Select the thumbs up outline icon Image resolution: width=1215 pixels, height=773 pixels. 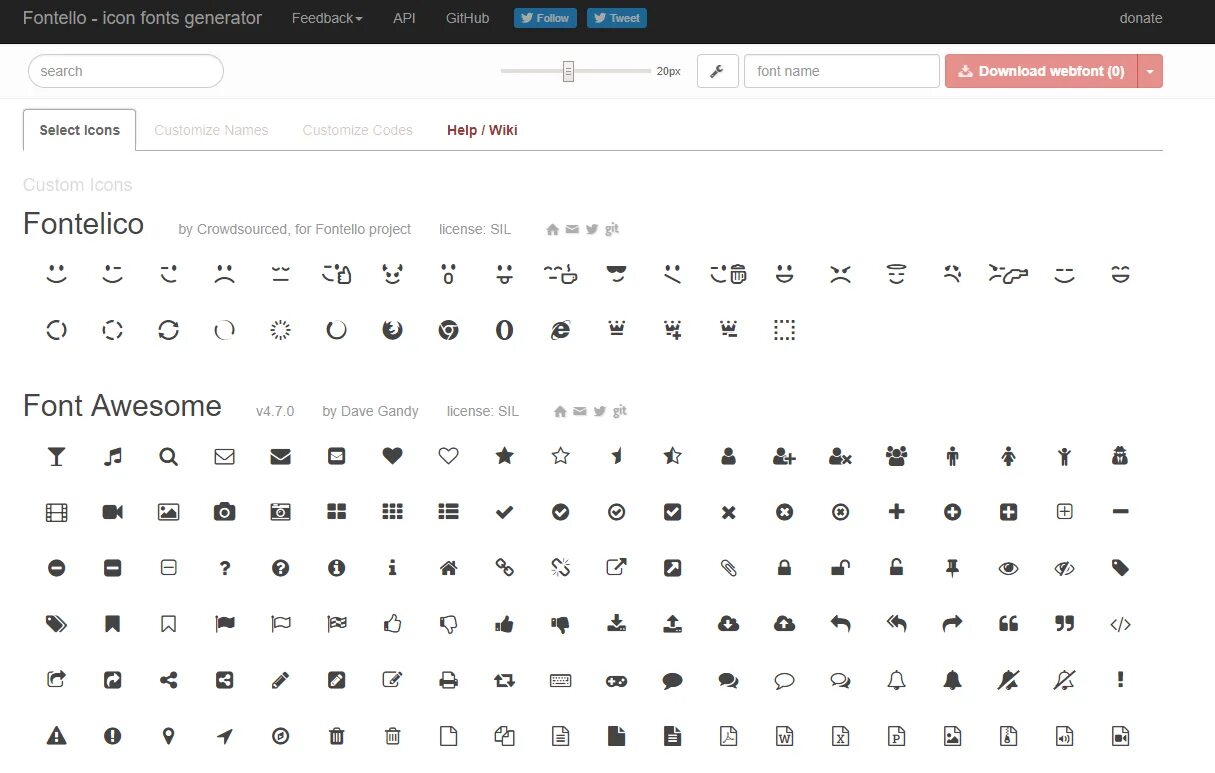point(393,624)
